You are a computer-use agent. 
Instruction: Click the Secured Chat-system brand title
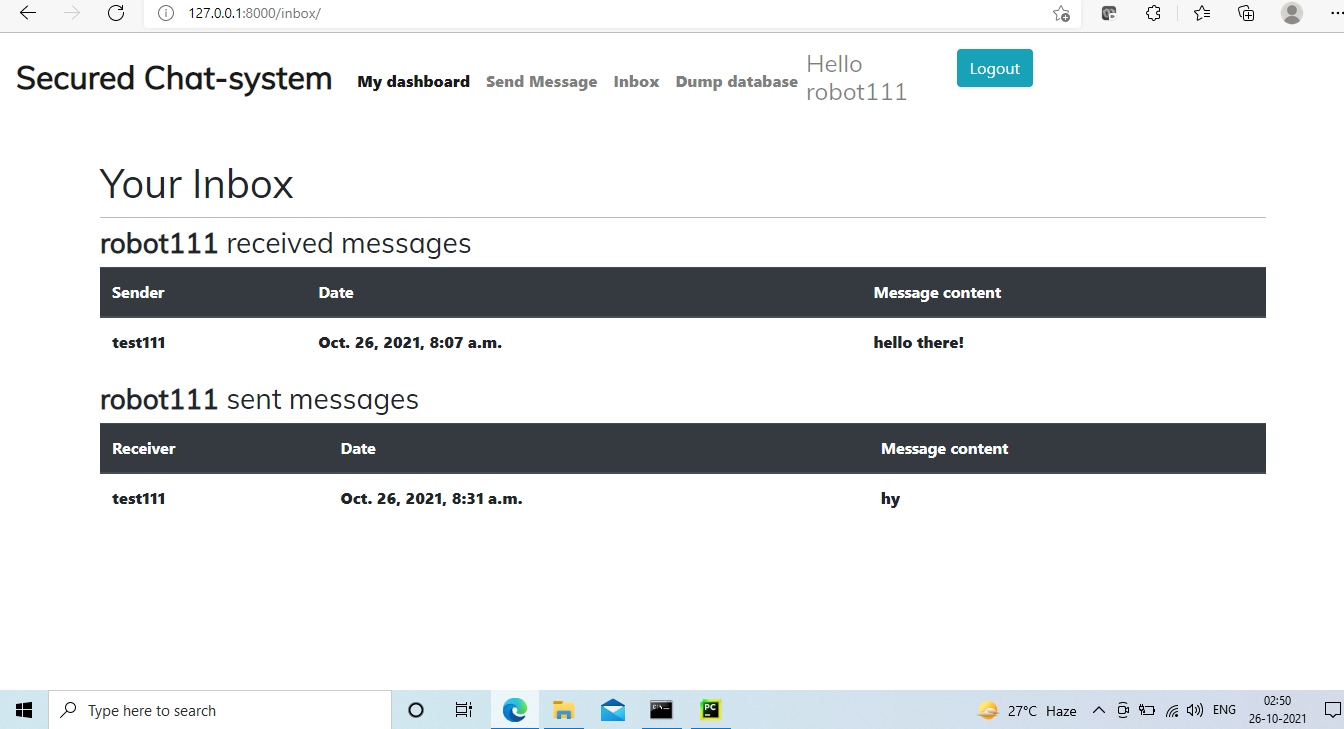pyautogui.click(x=174, y=78)
